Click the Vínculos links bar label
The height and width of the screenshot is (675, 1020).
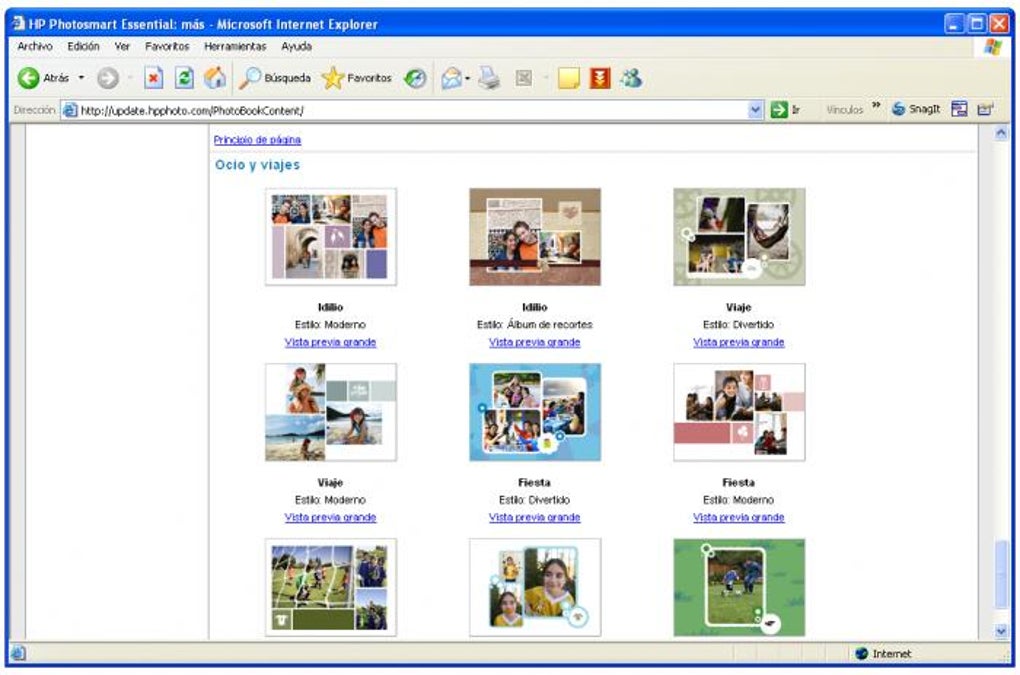tap(844, 110)
